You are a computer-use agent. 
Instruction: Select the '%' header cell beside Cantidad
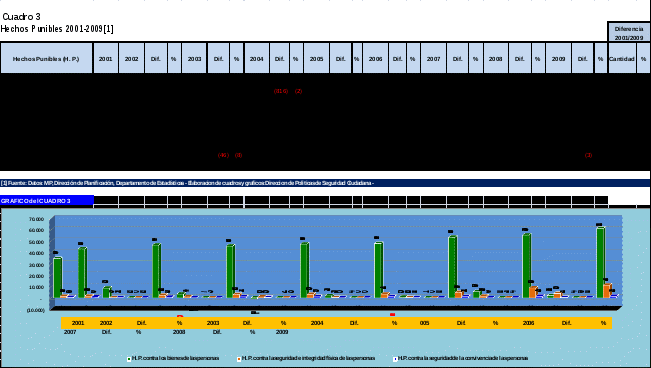(643, 59)
